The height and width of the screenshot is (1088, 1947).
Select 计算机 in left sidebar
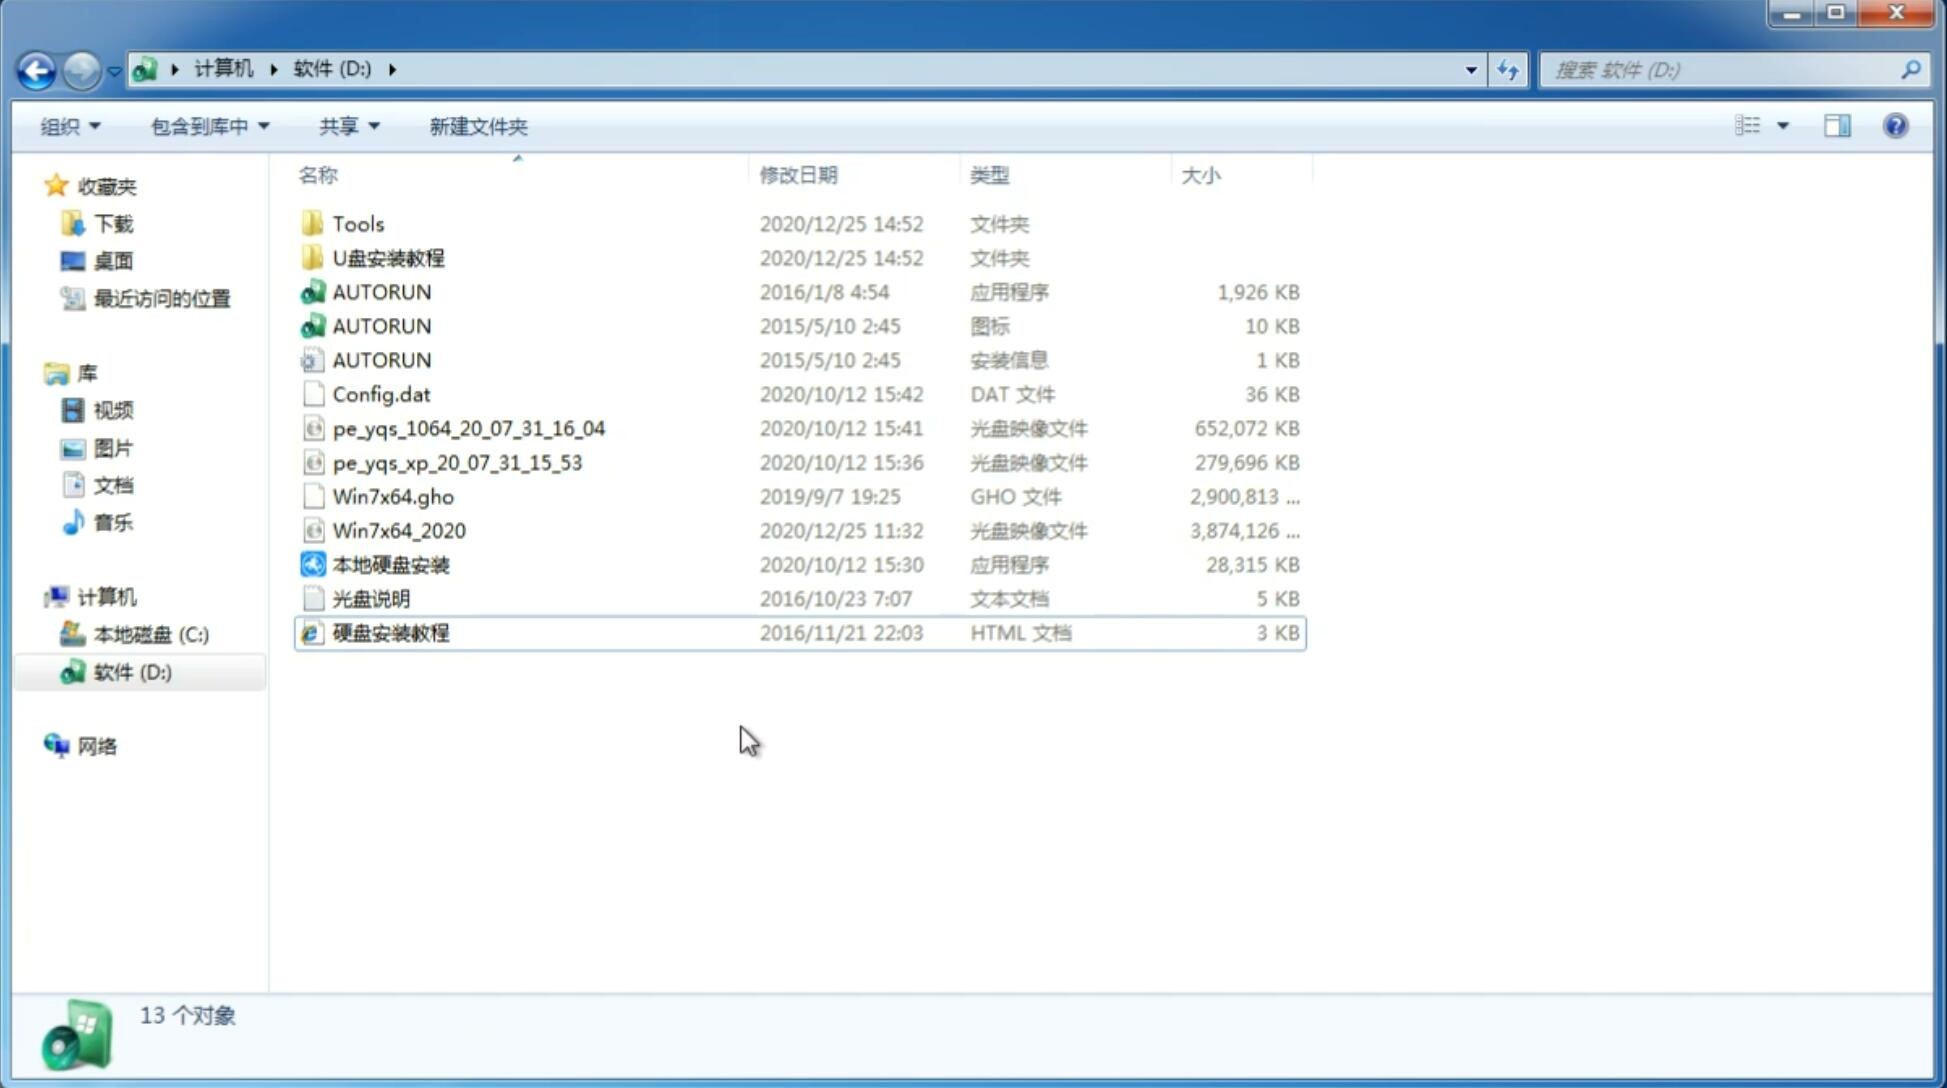point(106,595)
